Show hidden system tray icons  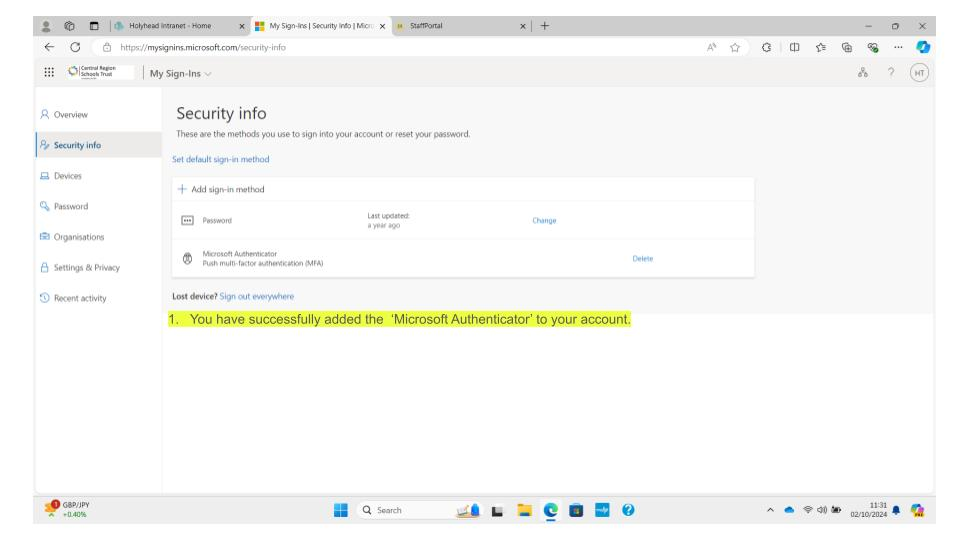[x=770, y=510]
